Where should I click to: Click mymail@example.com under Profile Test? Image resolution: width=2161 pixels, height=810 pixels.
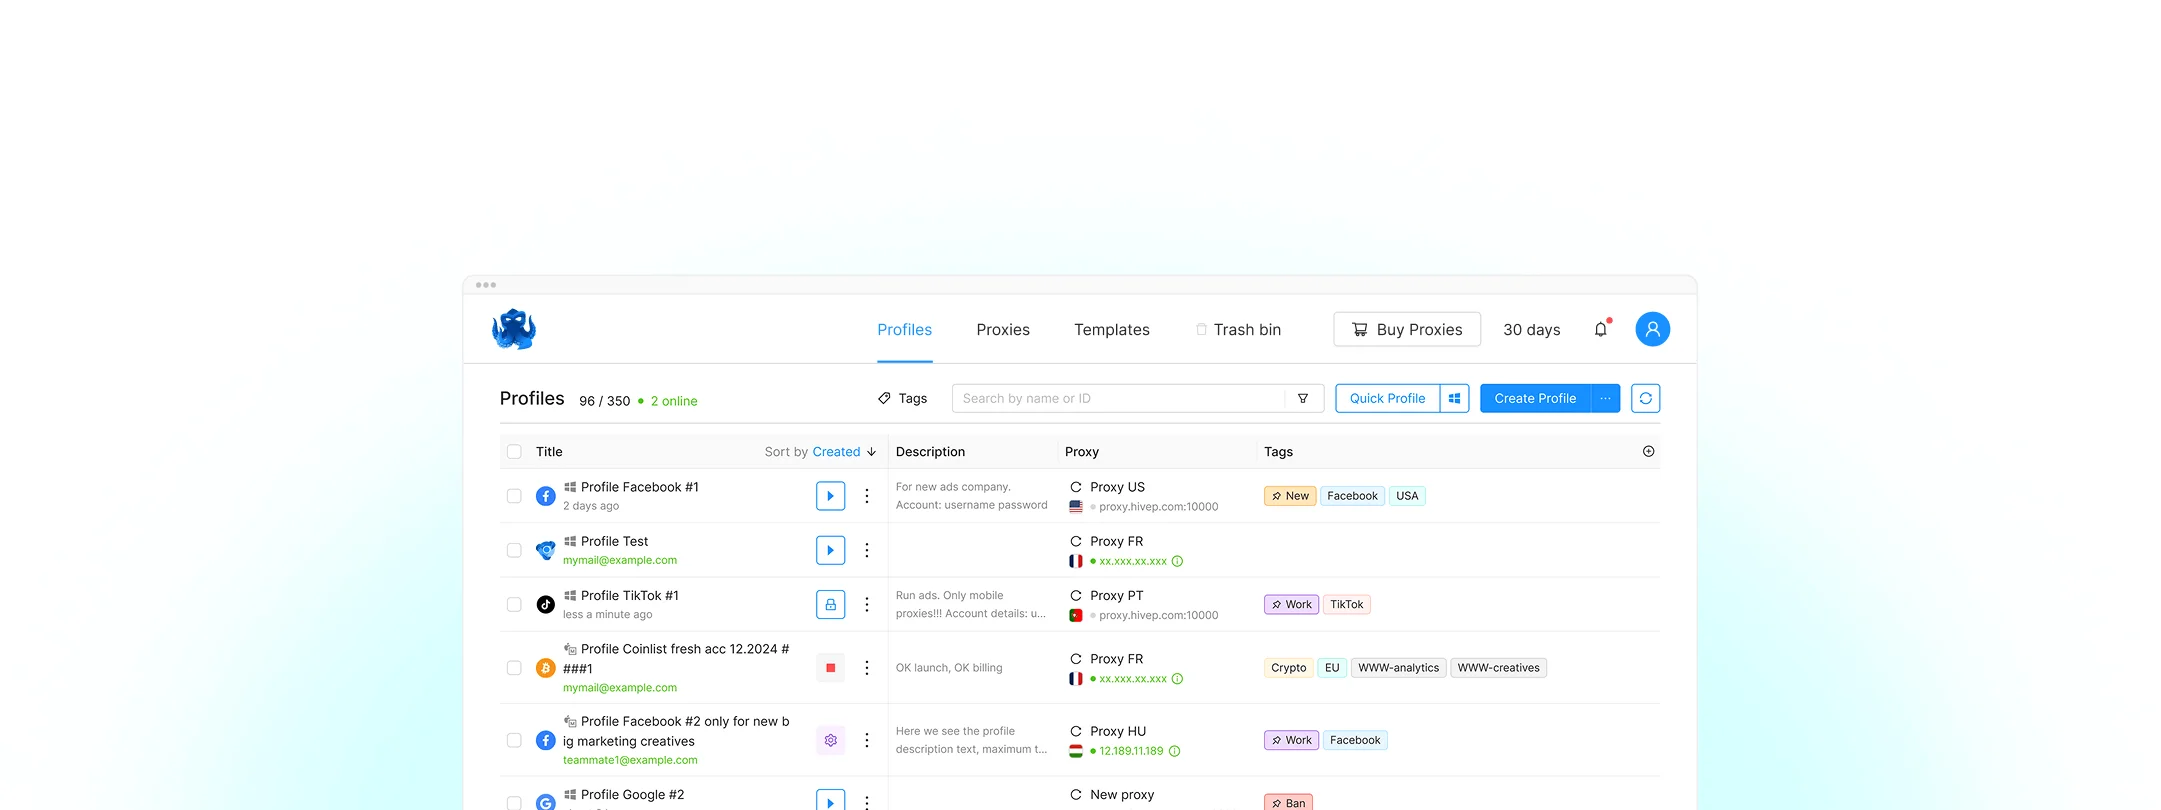(x=620, y=560)
